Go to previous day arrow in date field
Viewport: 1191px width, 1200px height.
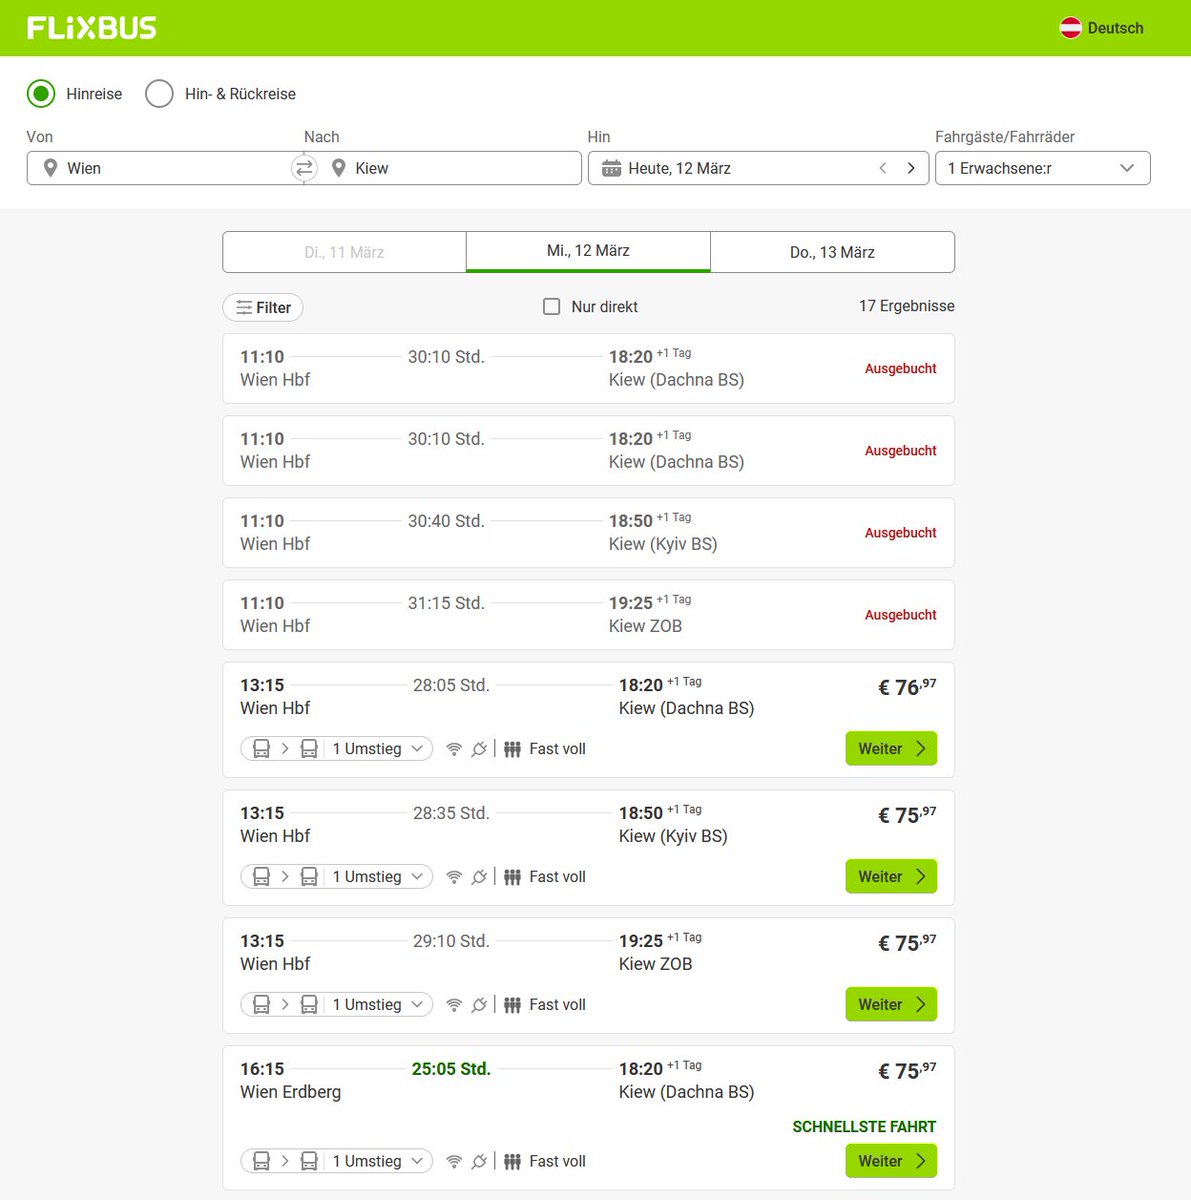(x=883, y=168)
